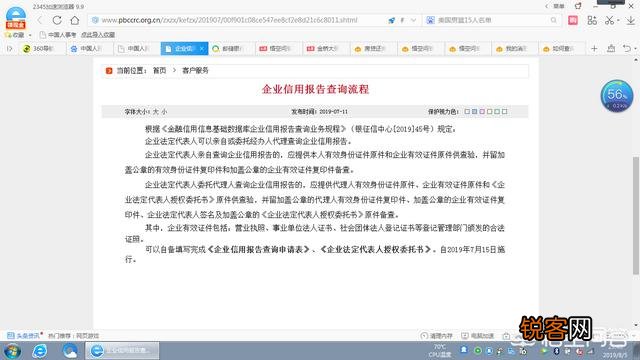Click the 56% floating accelerator ball

(x=617, y=96)
